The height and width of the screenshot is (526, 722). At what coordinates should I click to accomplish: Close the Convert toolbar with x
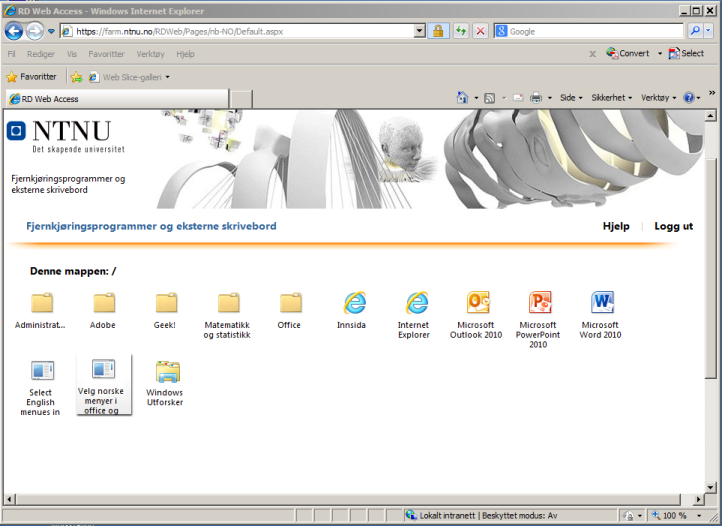point(593,54)
